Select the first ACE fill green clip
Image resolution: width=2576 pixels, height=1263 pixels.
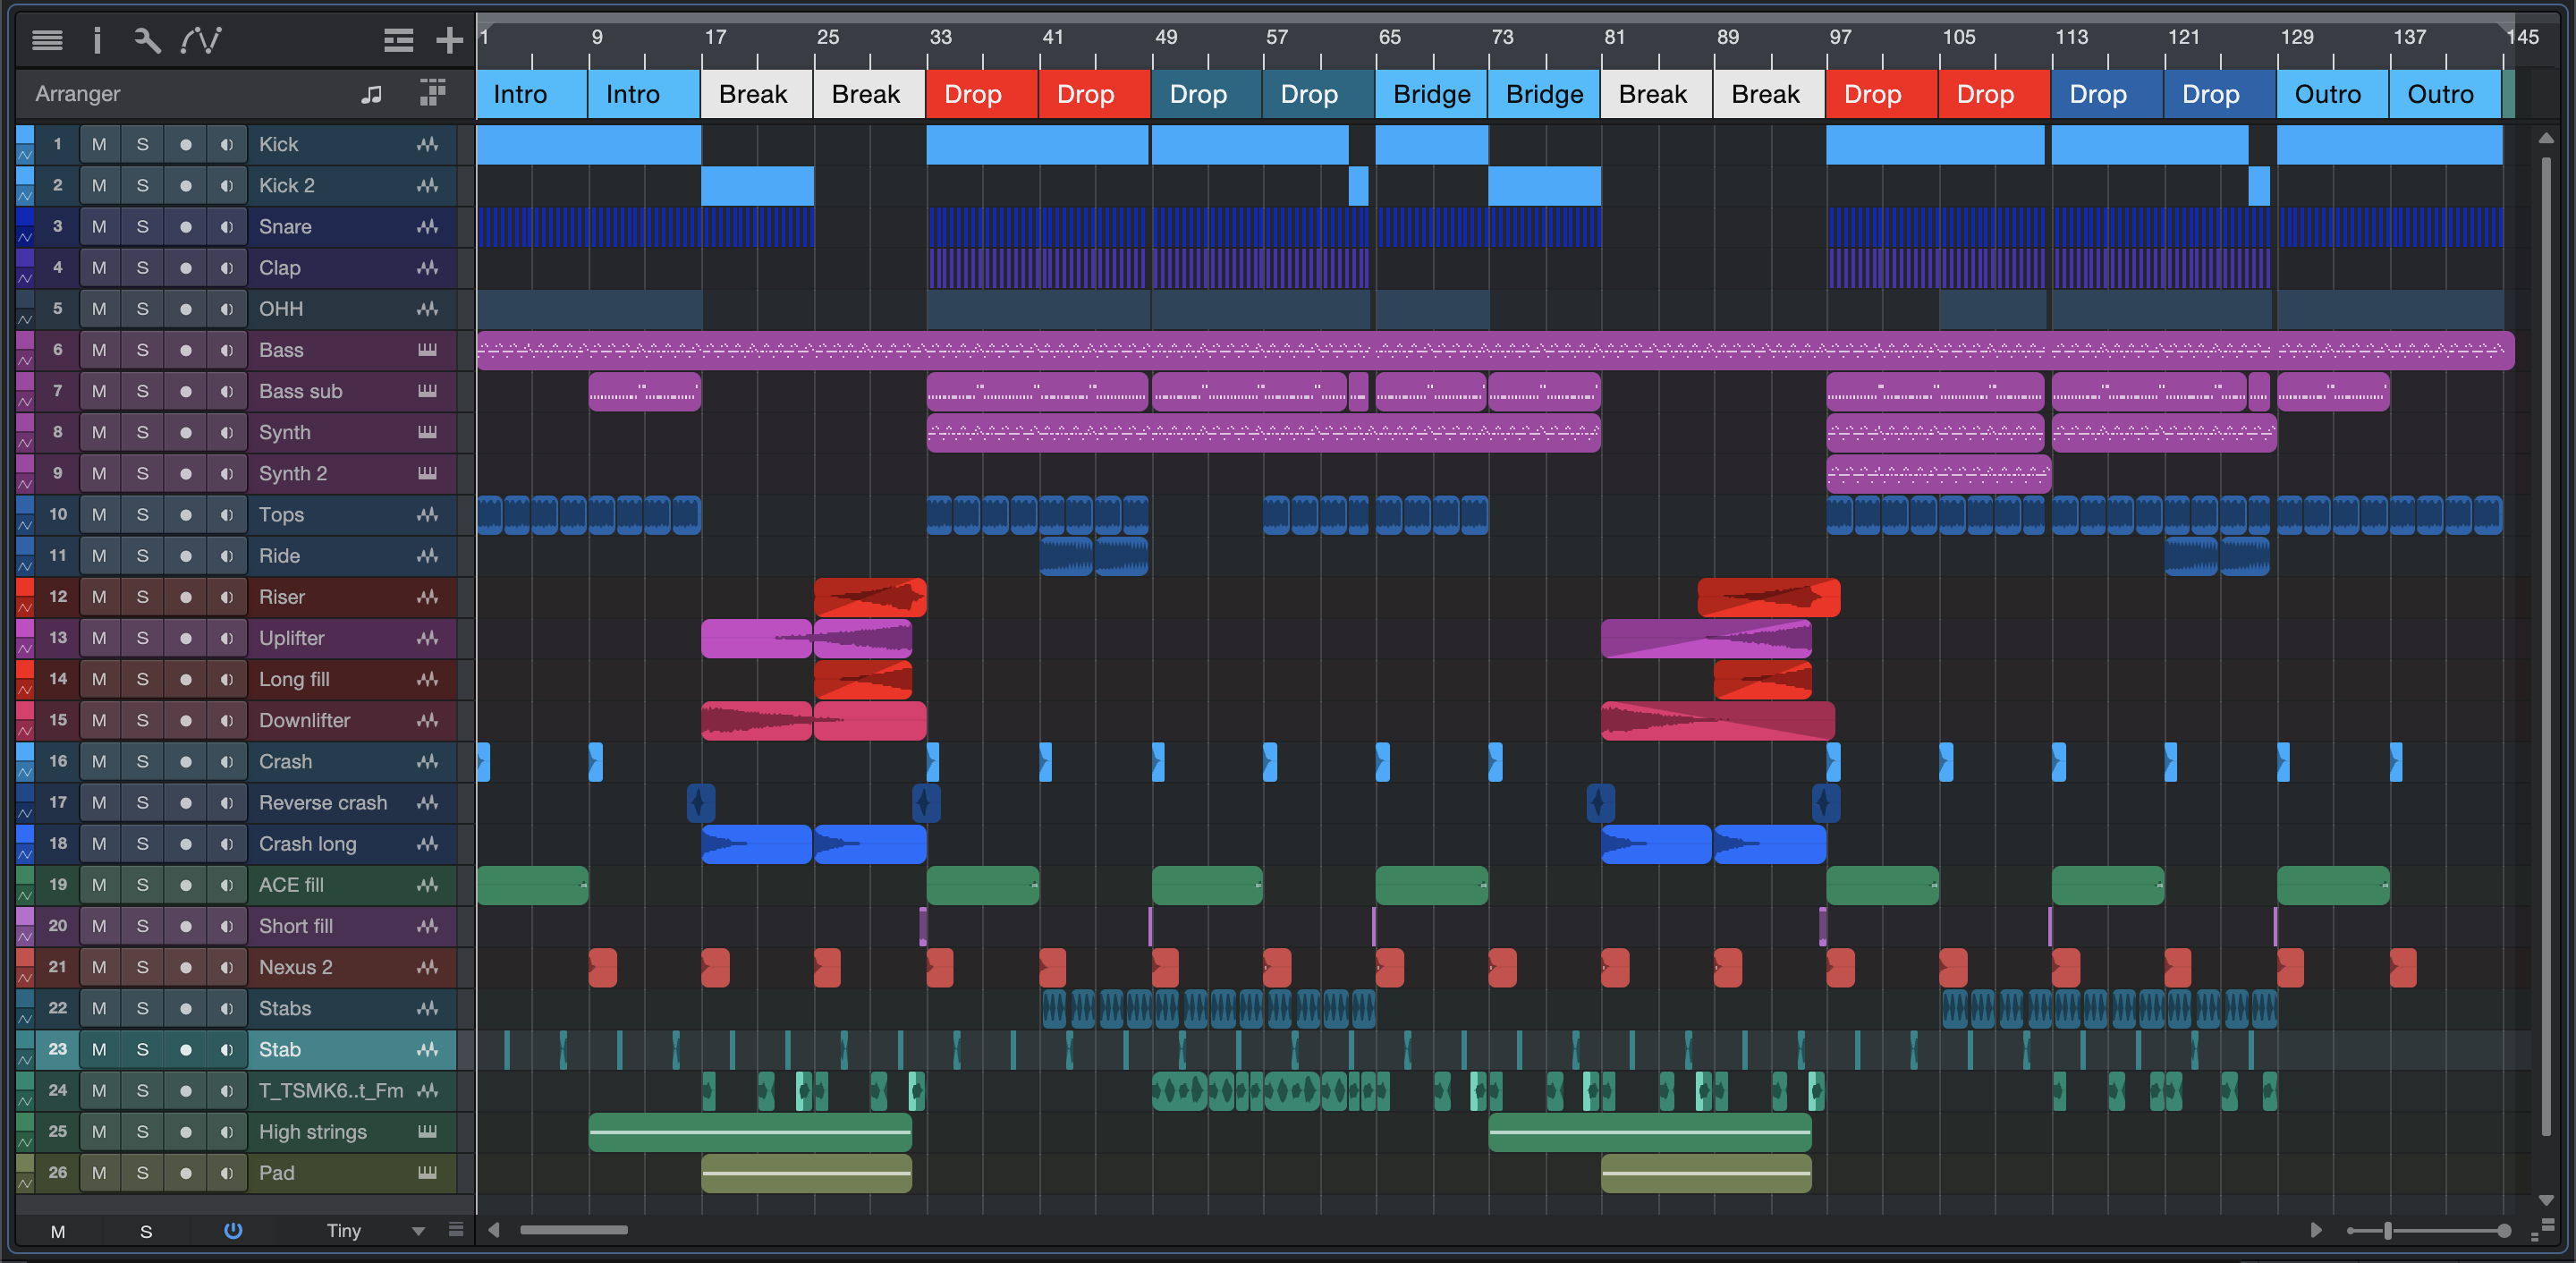[x=533, y=885]
